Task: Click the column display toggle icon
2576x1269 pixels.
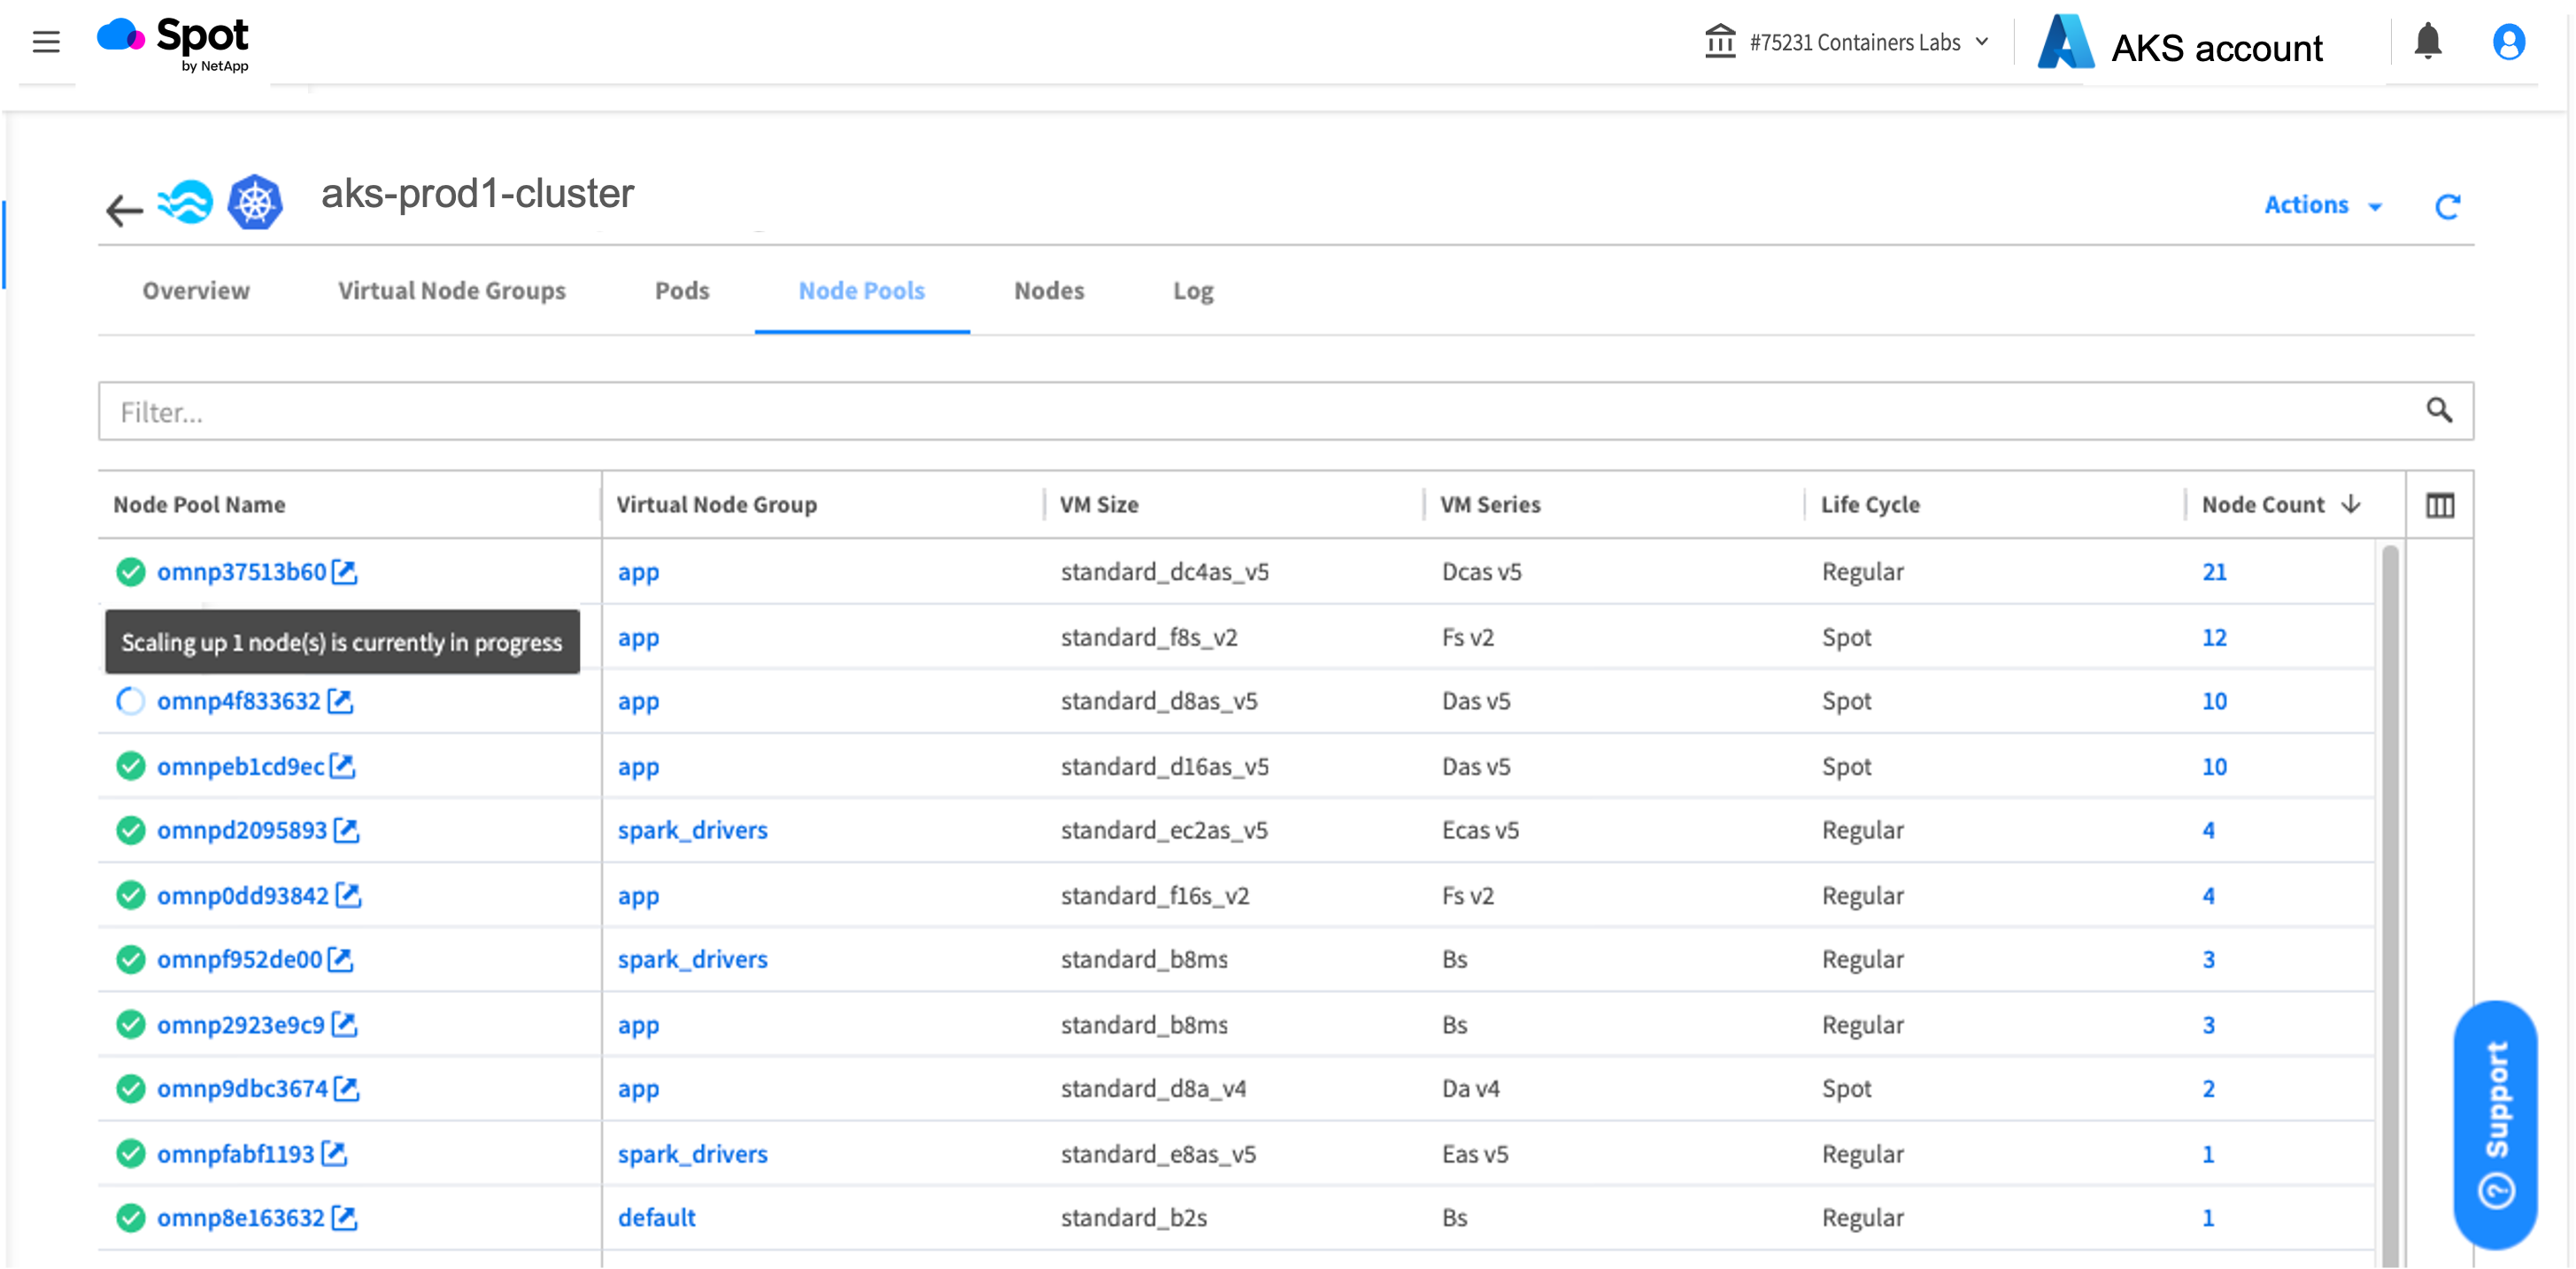Action: 2440,504
